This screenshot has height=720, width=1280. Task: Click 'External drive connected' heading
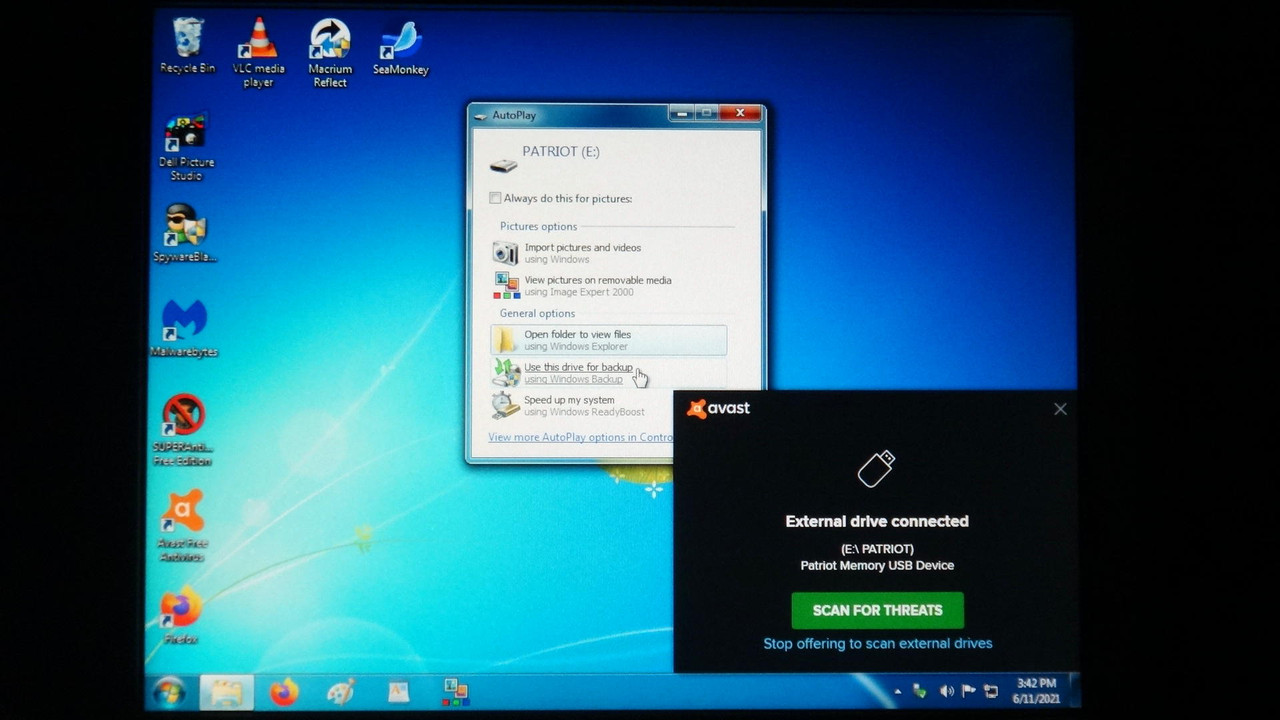[x=877, y=521]
